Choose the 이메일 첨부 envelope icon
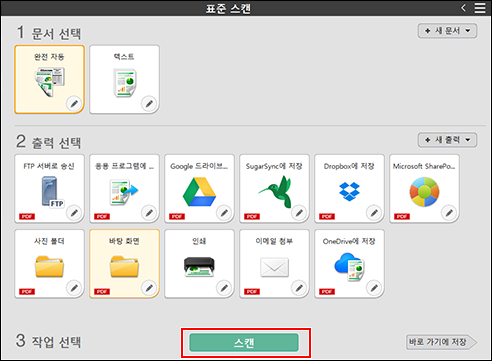 pyautogui.click(x=274, y=267)
